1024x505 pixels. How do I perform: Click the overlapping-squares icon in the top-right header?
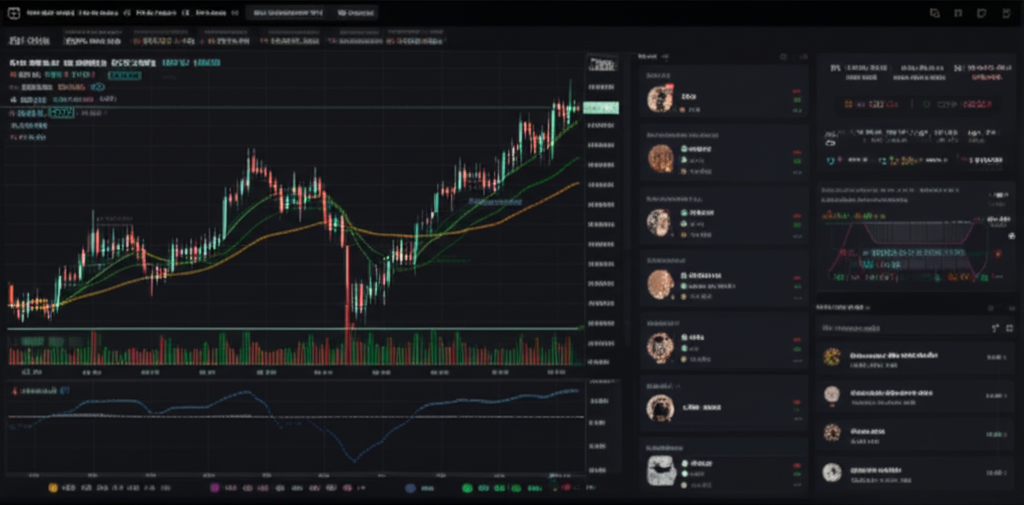(935, 13)
